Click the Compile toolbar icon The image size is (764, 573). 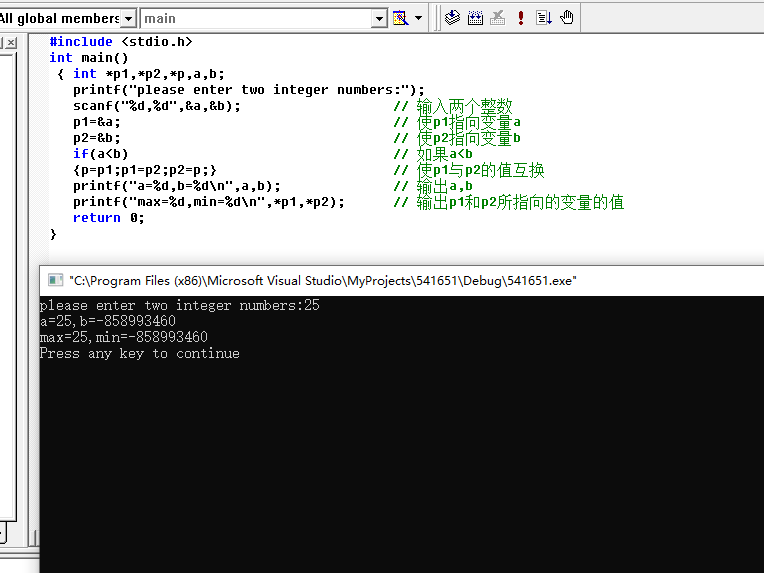pos(452,18)
